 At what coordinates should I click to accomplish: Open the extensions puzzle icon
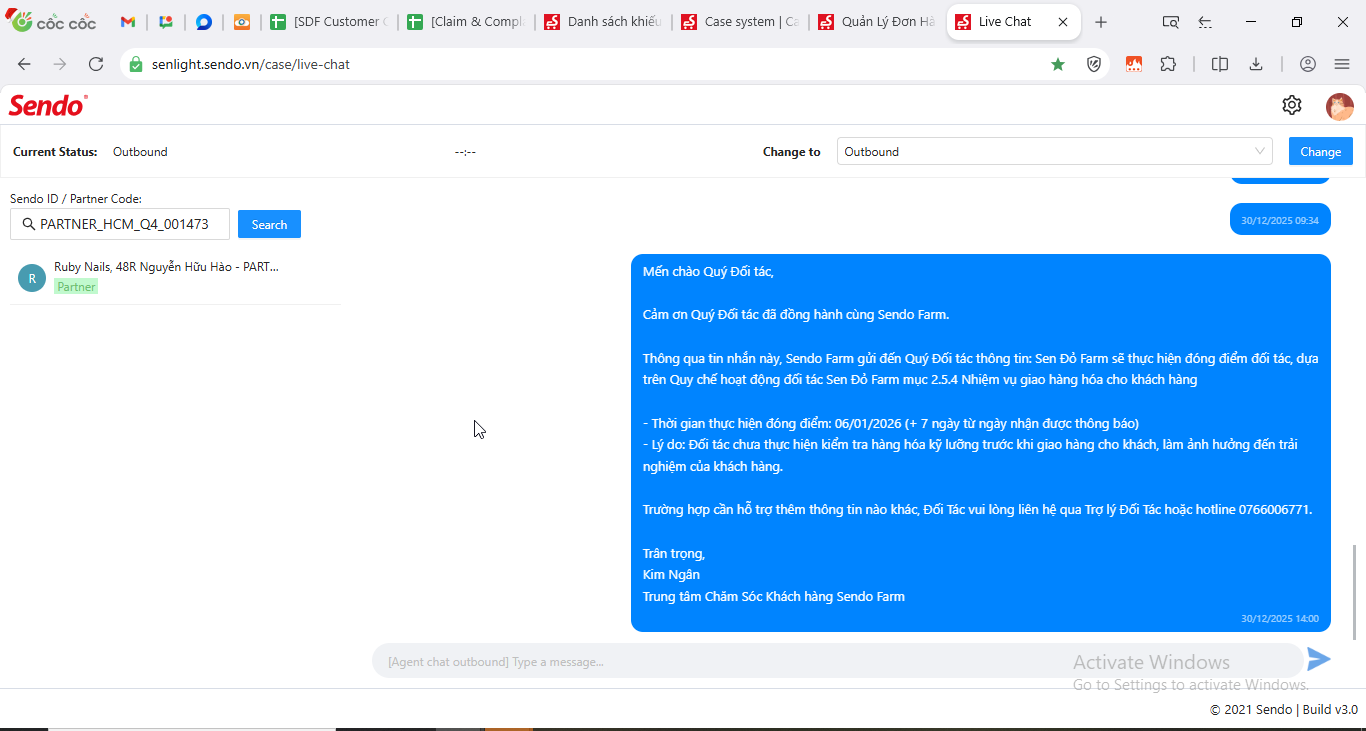click(x=1168, y=64)
